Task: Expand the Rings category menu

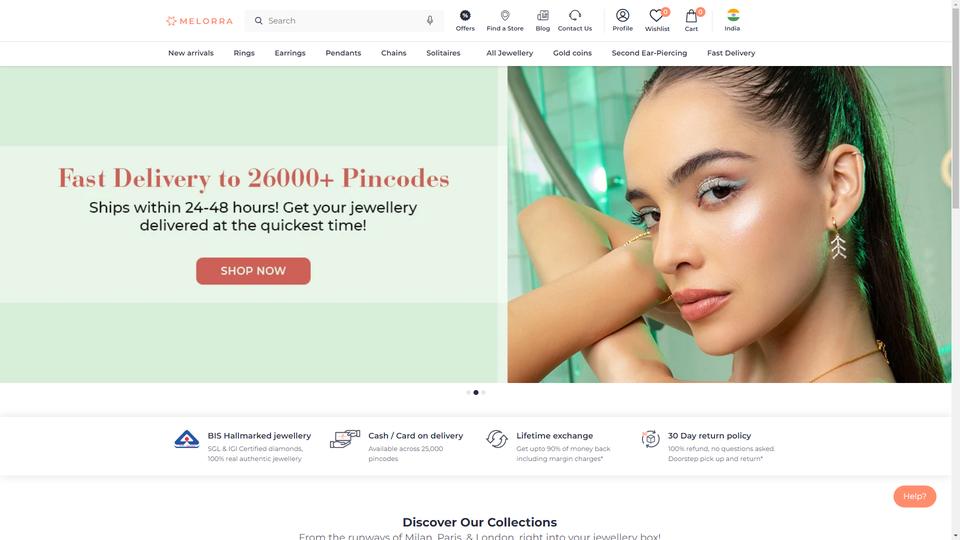Action: click(x=244, y=53)
